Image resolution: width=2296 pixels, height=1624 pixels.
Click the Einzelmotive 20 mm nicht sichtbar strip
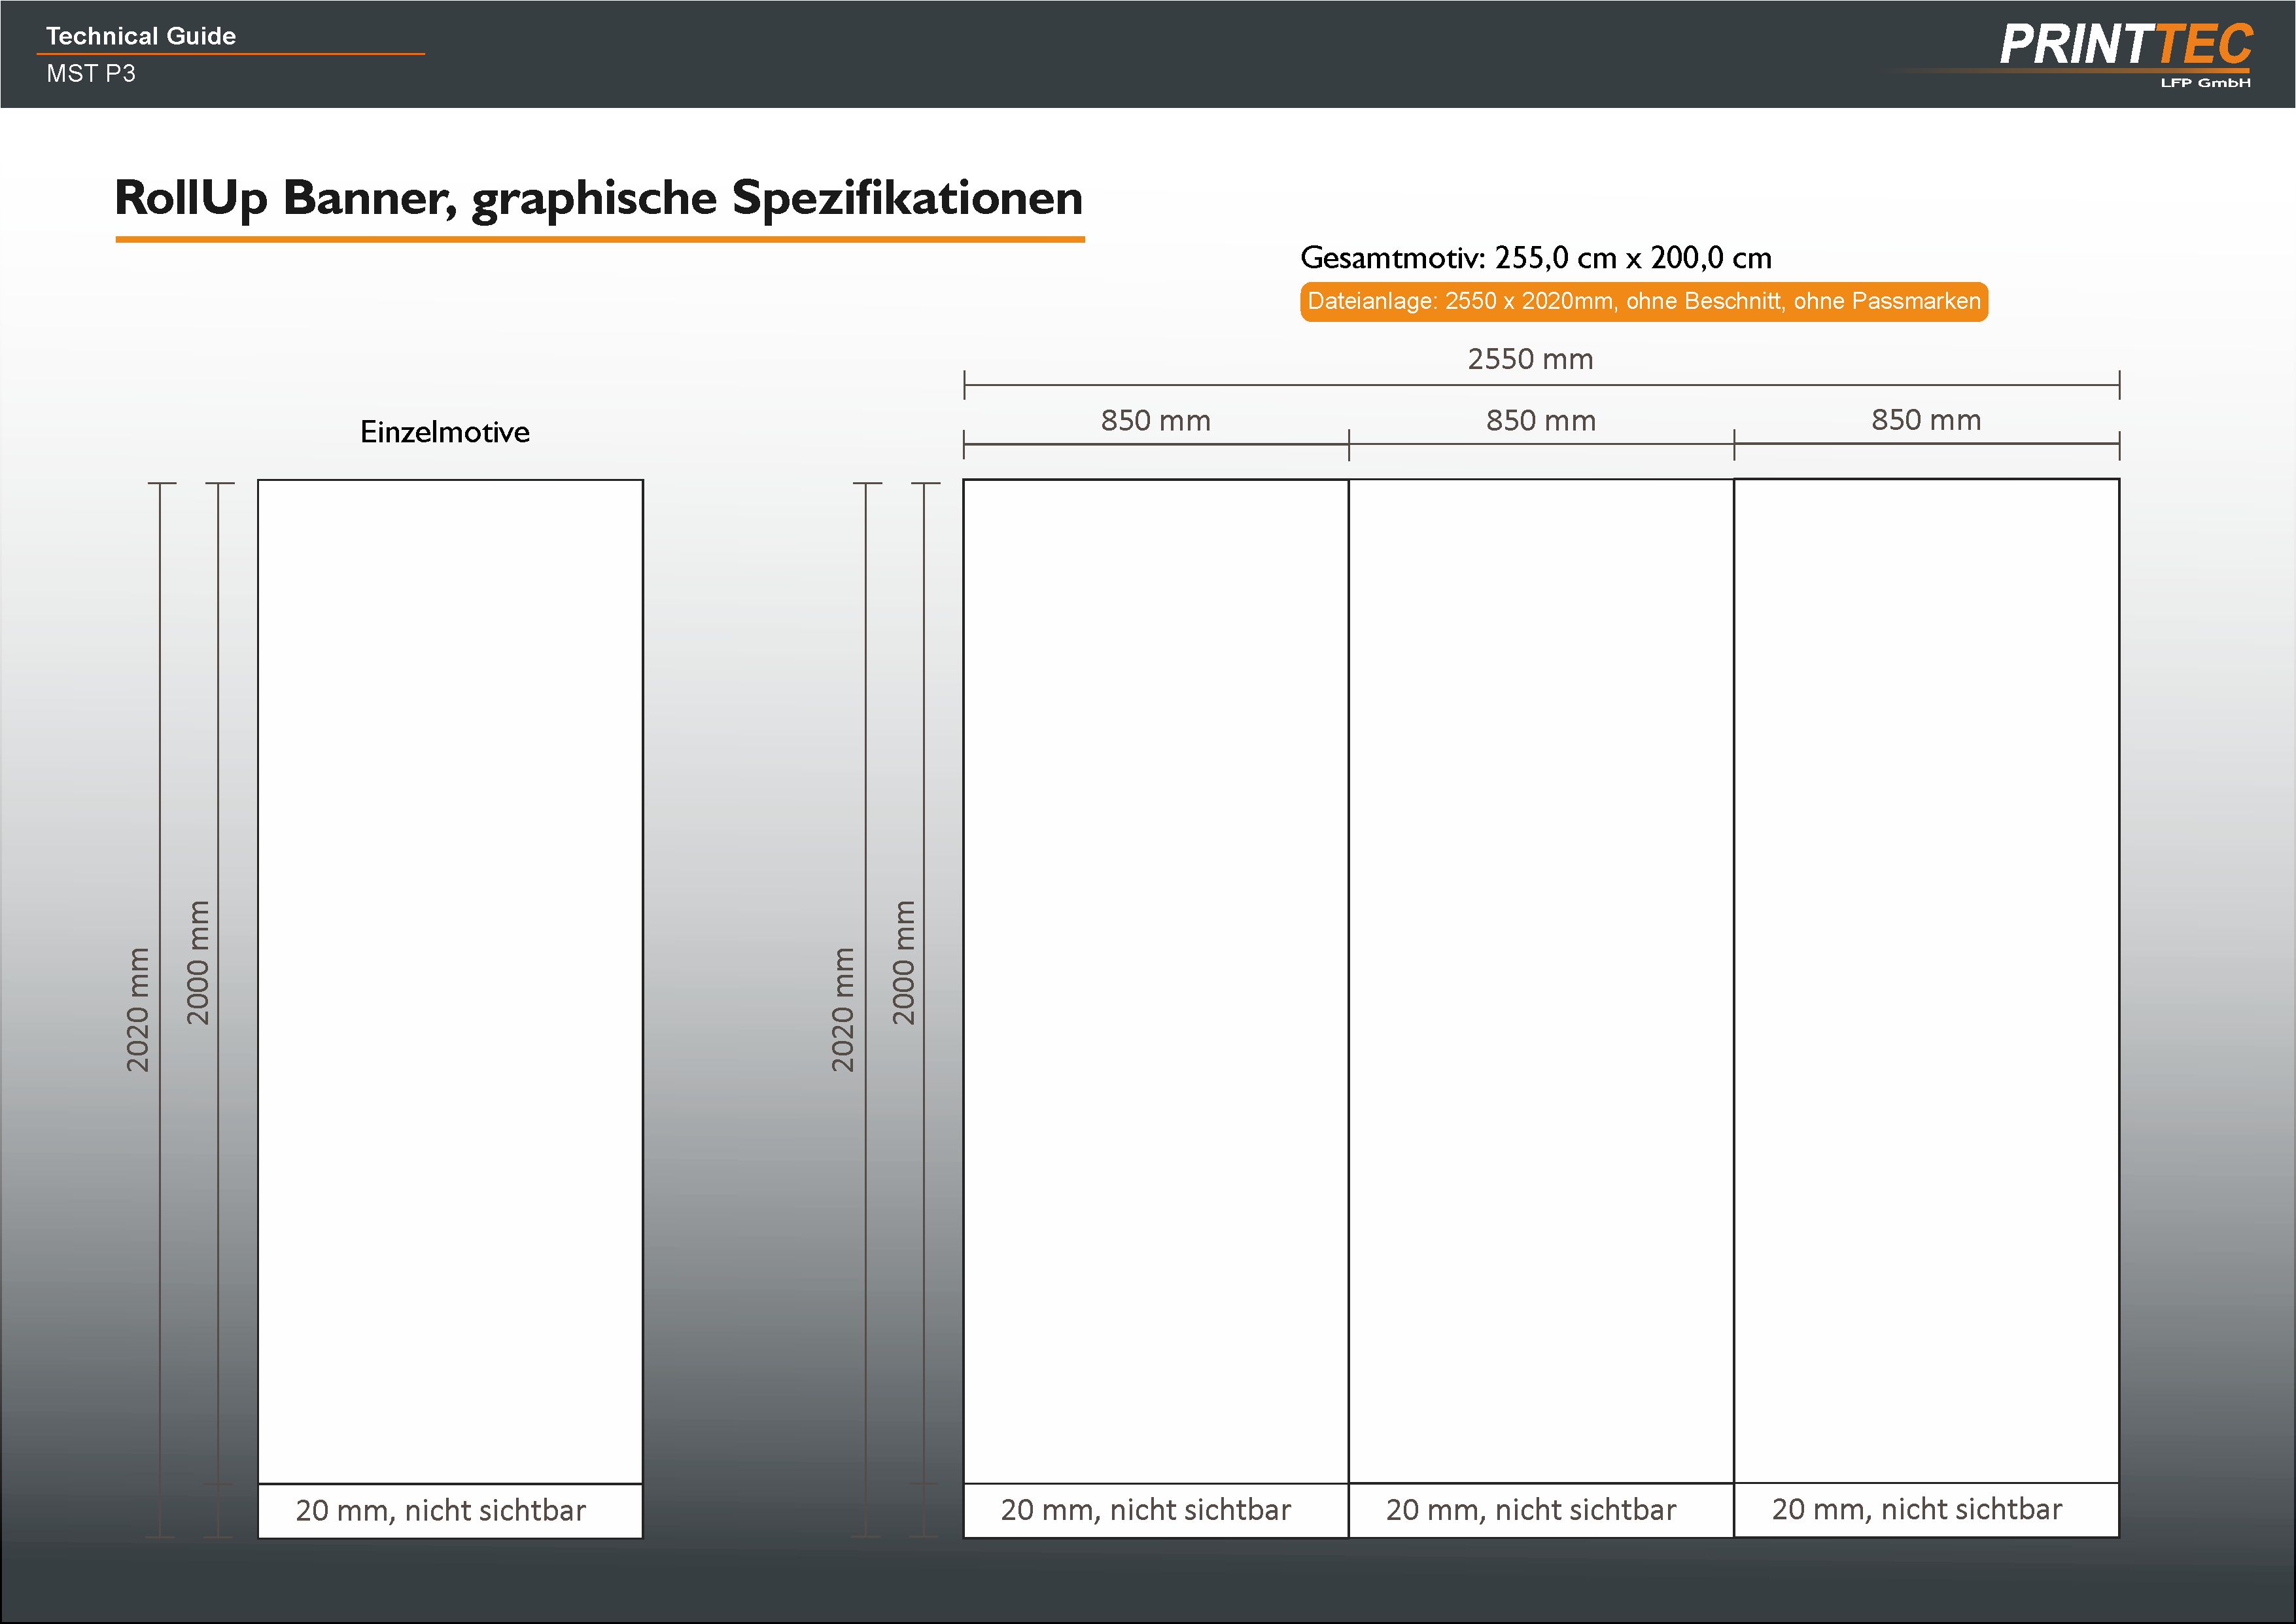441,1510
